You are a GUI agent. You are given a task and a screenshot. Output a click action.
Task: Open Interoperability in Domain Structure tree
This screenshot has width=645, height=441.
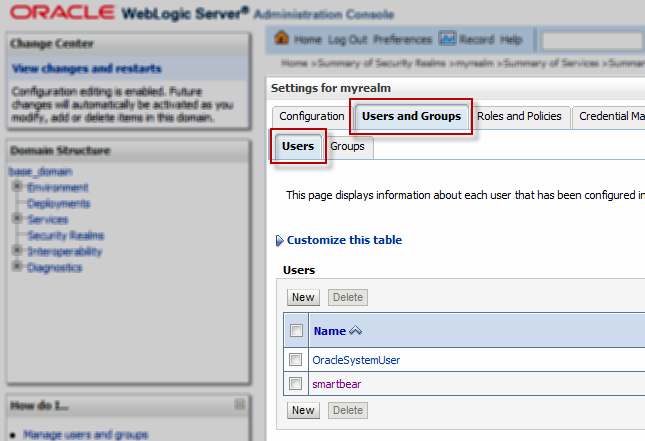65,251
